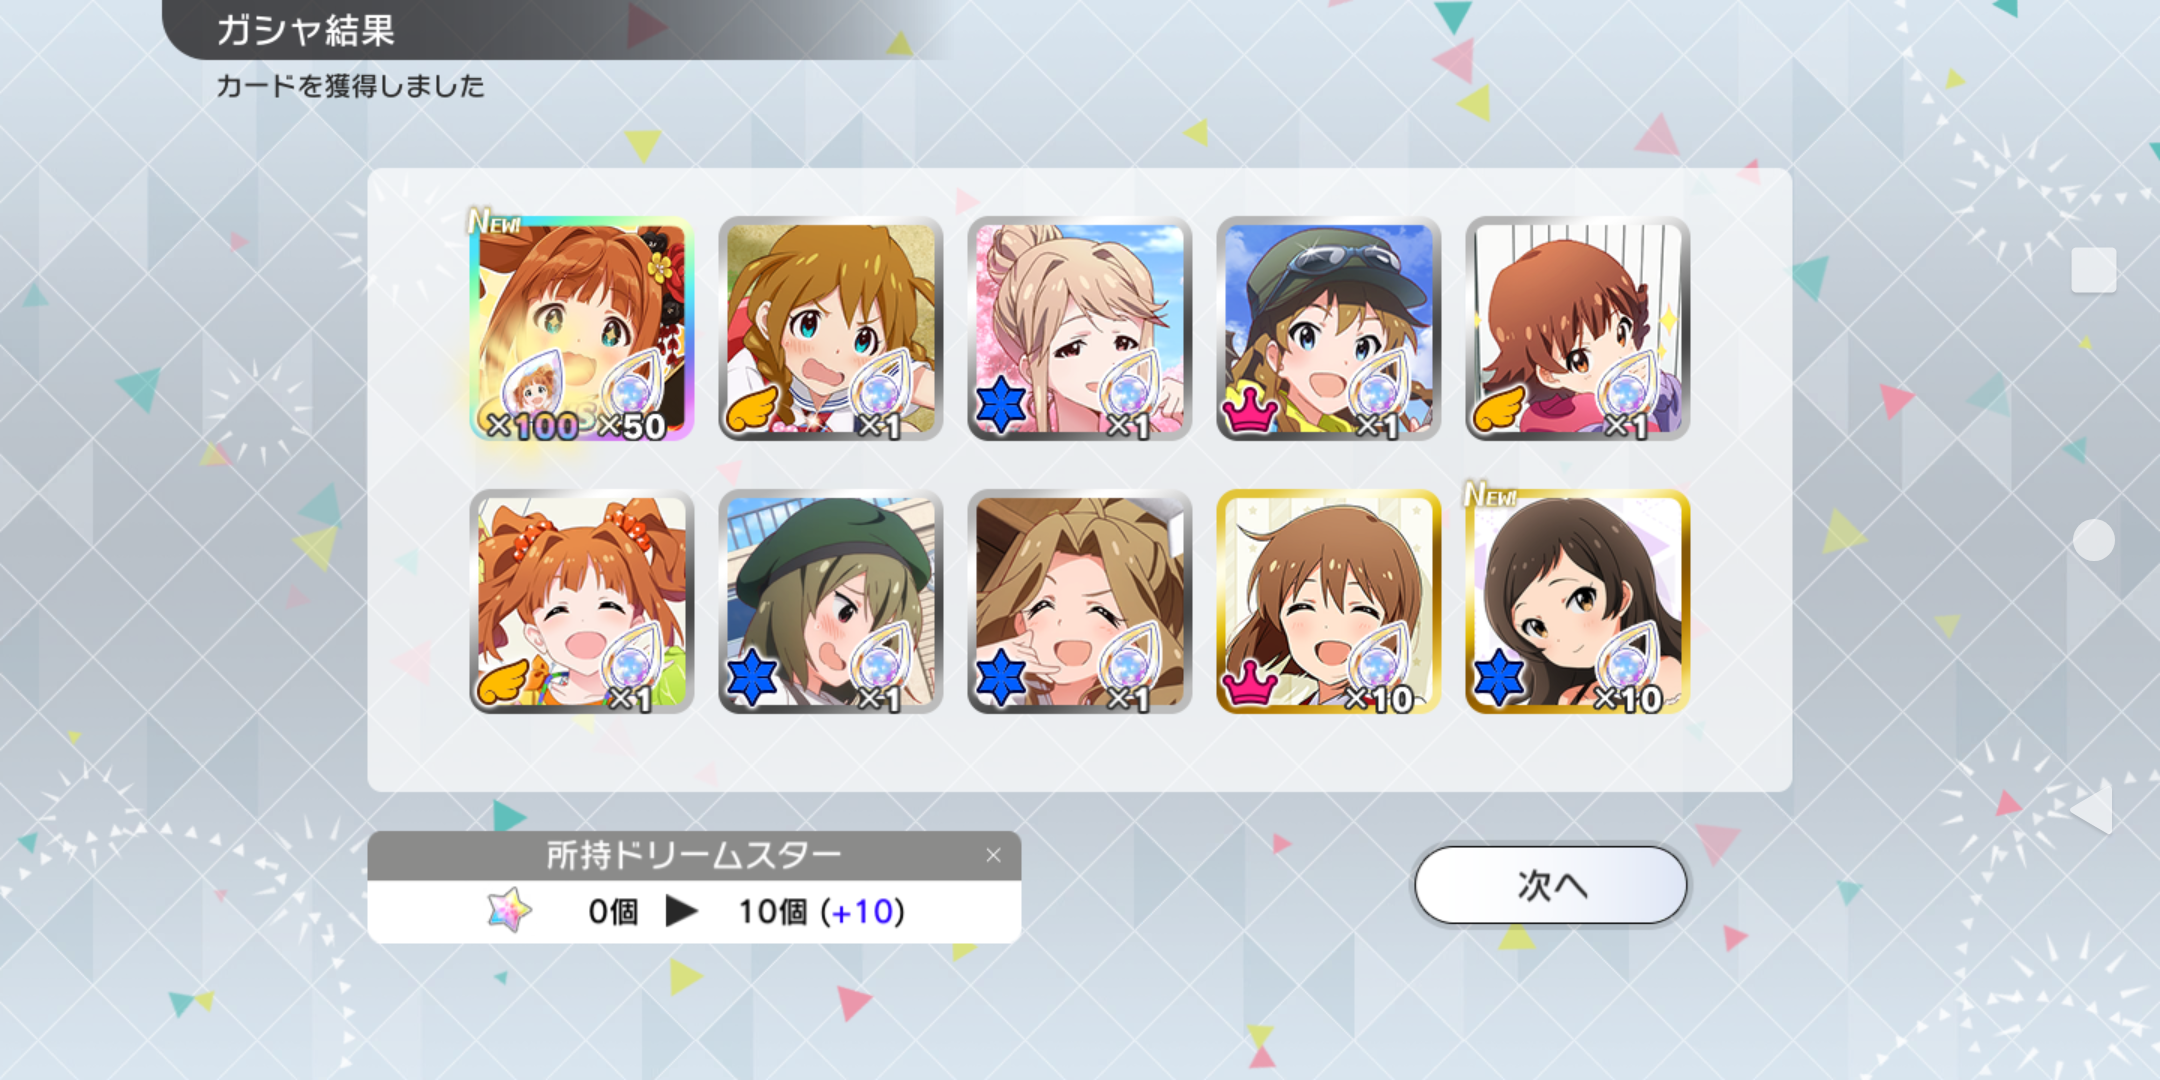The width and height of the screenshot is (2160, 1080).
Task: Open the NEW rainbow-framed card with ×100 ×50
Action: (x=581, y=329)
